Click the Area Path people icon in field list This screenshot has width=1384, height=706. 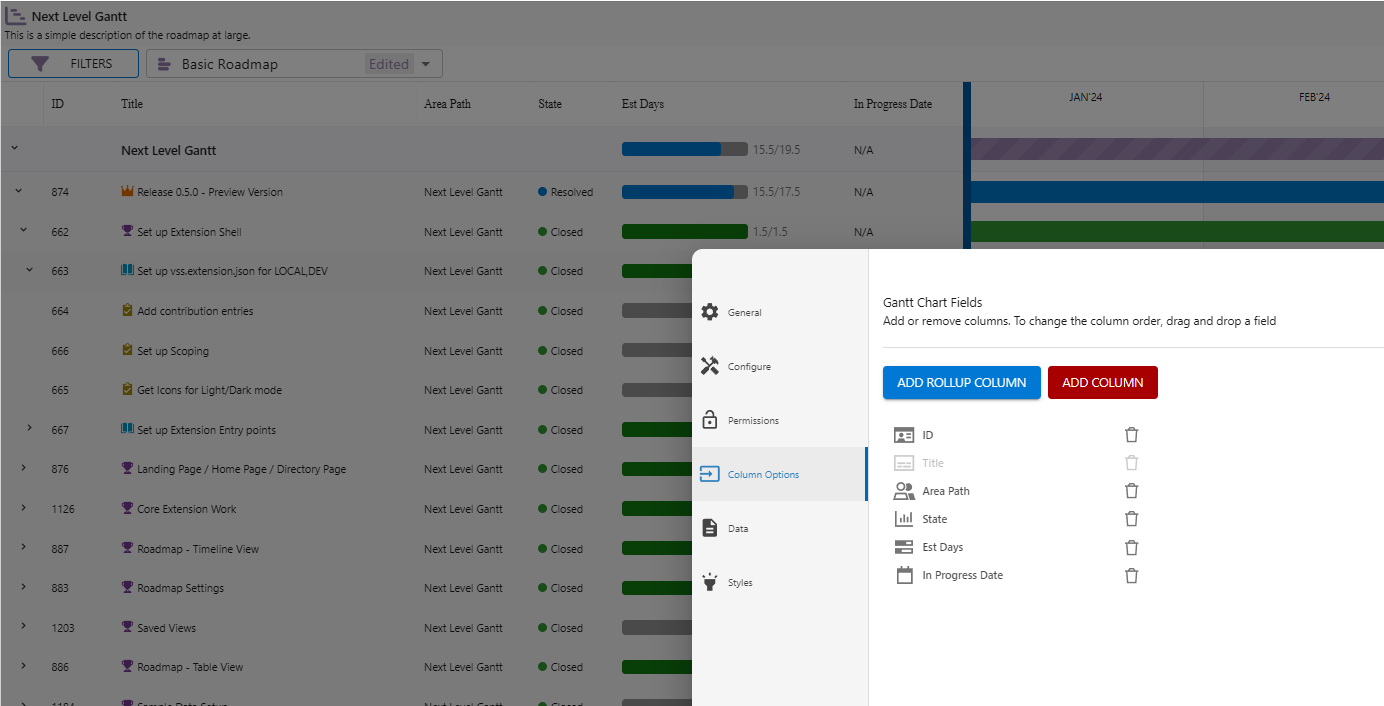[x=904, y=490]
